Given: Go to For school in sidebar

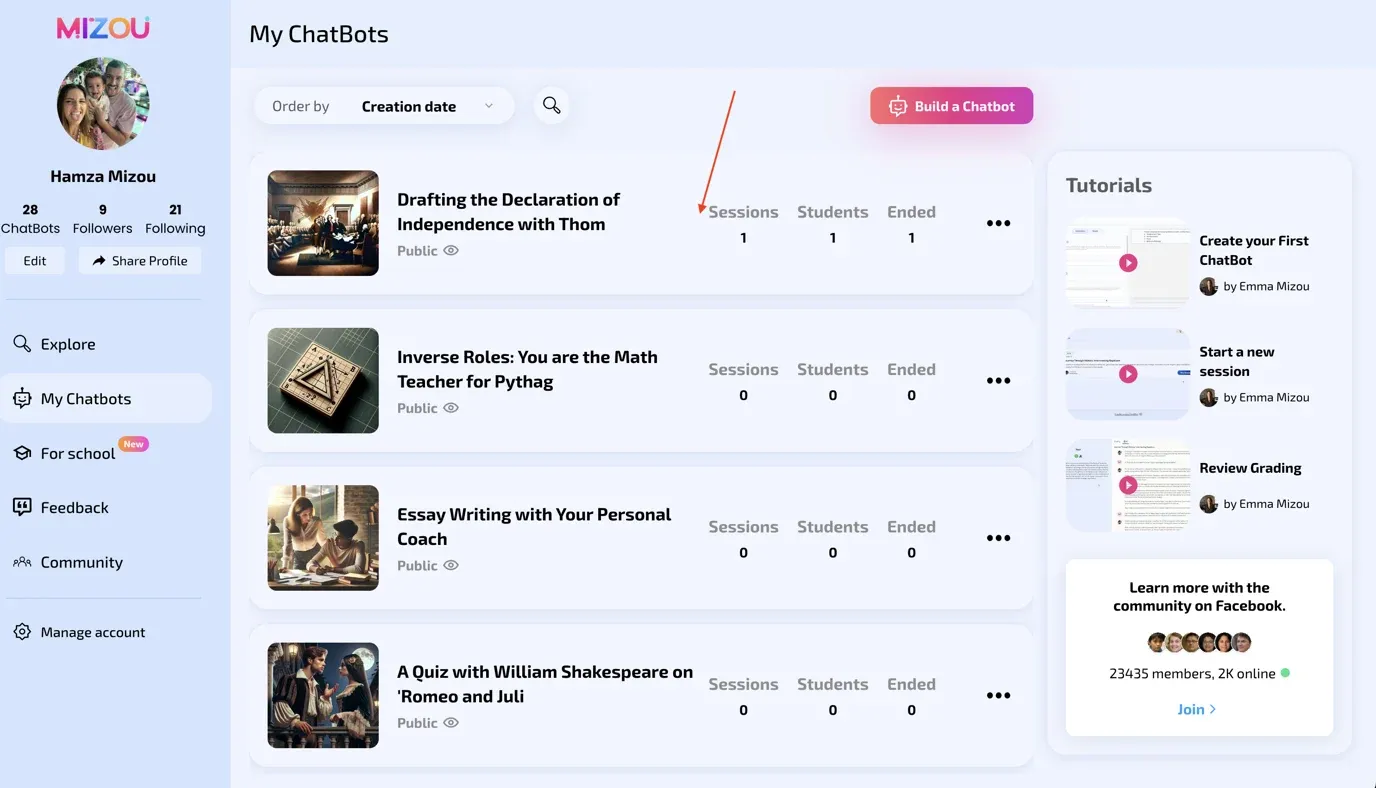Looking at the screenshot, I should [78, 453].
